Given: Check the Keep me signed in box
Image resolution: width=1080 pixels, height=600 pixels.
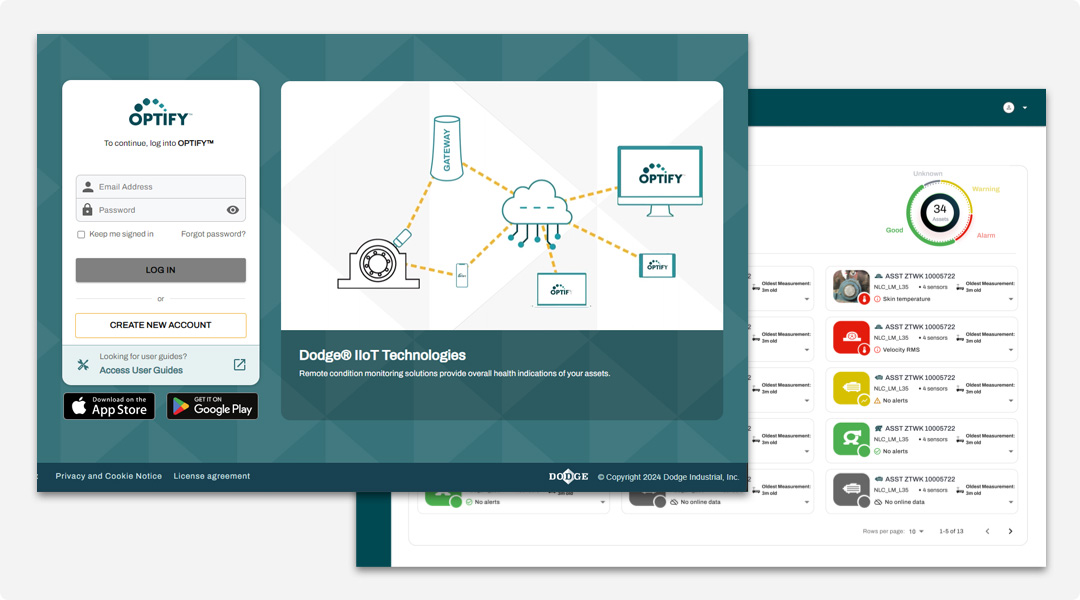Looking at the screenshot, I should click(x=81, y=234).
